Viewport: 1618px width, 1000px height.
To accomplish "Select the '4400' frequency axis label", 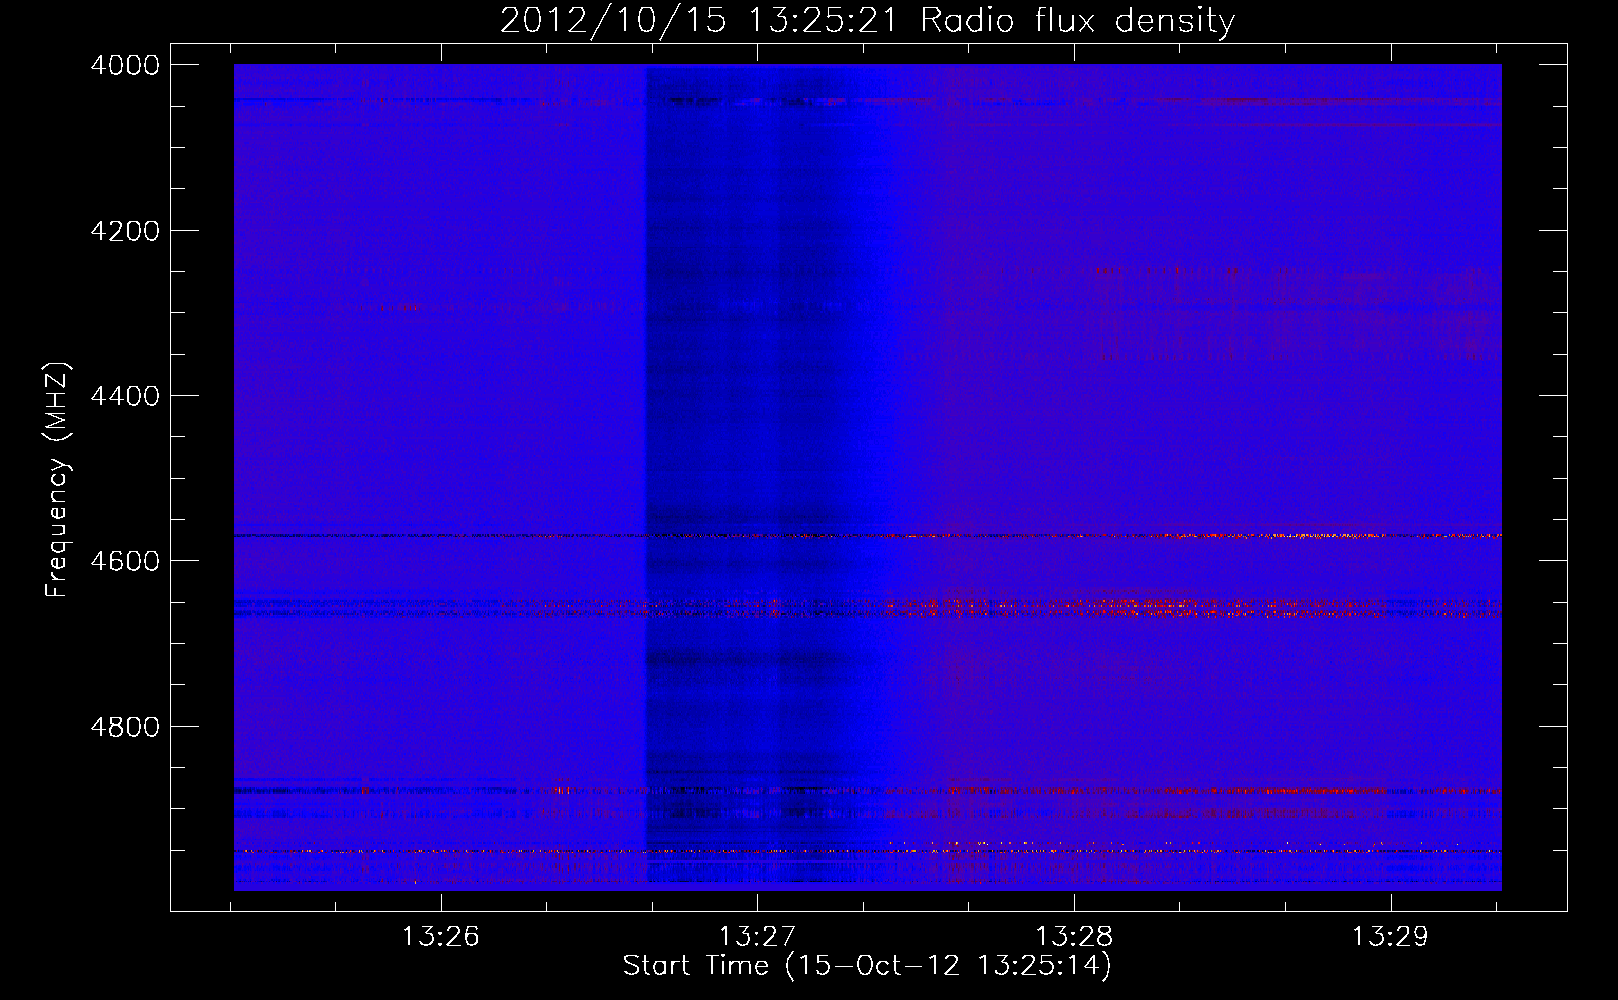I will (x=125, y=396).
